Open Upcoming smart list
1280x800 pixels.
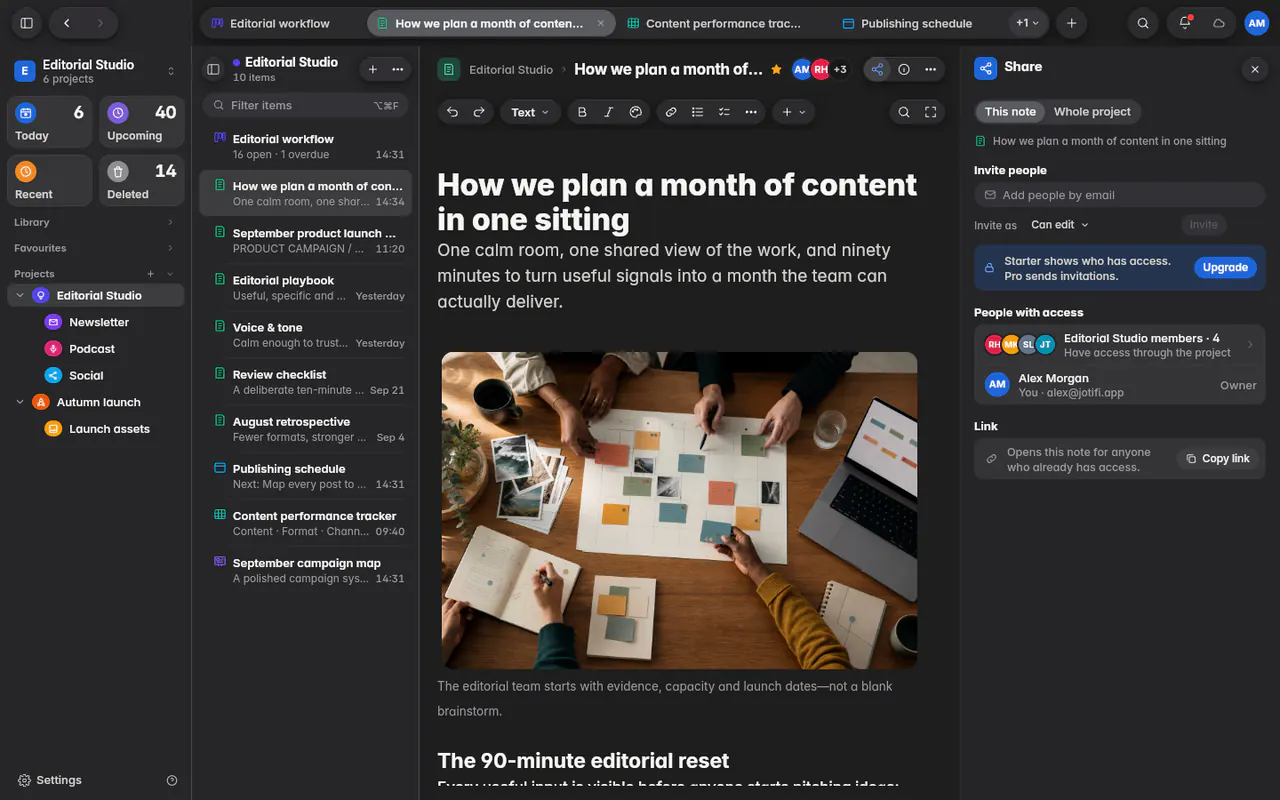[141, 123]
